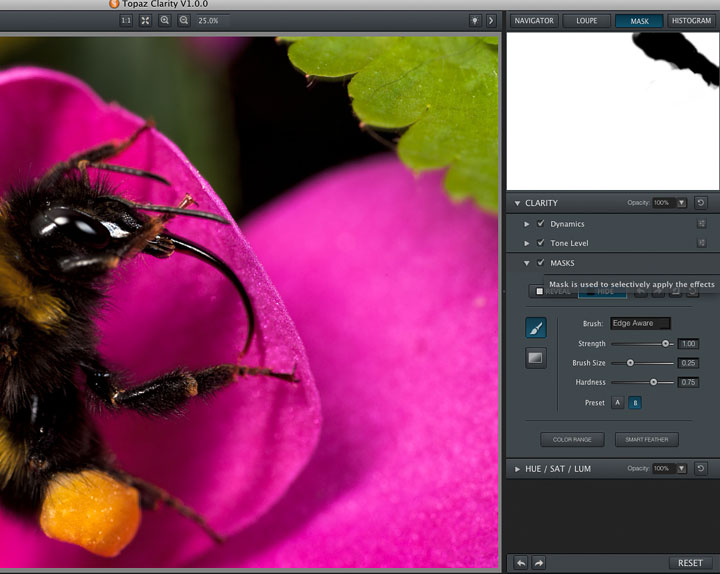Open the Clarity opacity dropdown arrow
720x574 pixels.
pos(681,203)
